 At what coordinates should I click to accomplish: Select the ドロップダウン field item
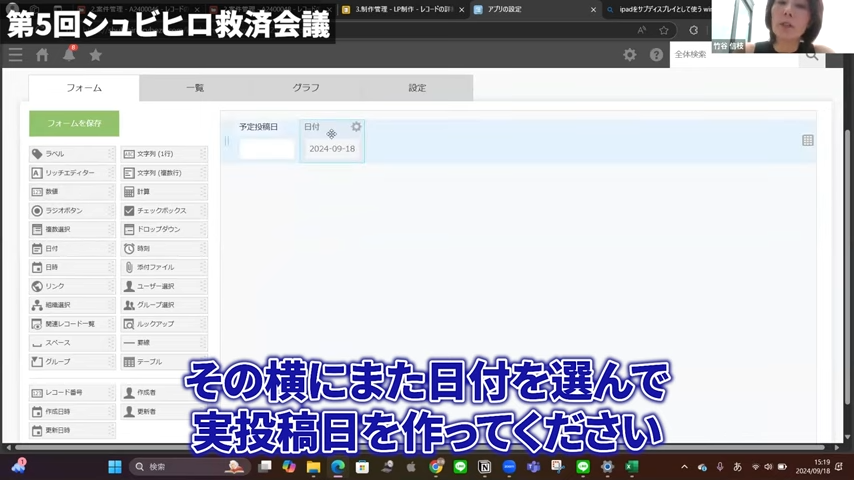(164, 229)
